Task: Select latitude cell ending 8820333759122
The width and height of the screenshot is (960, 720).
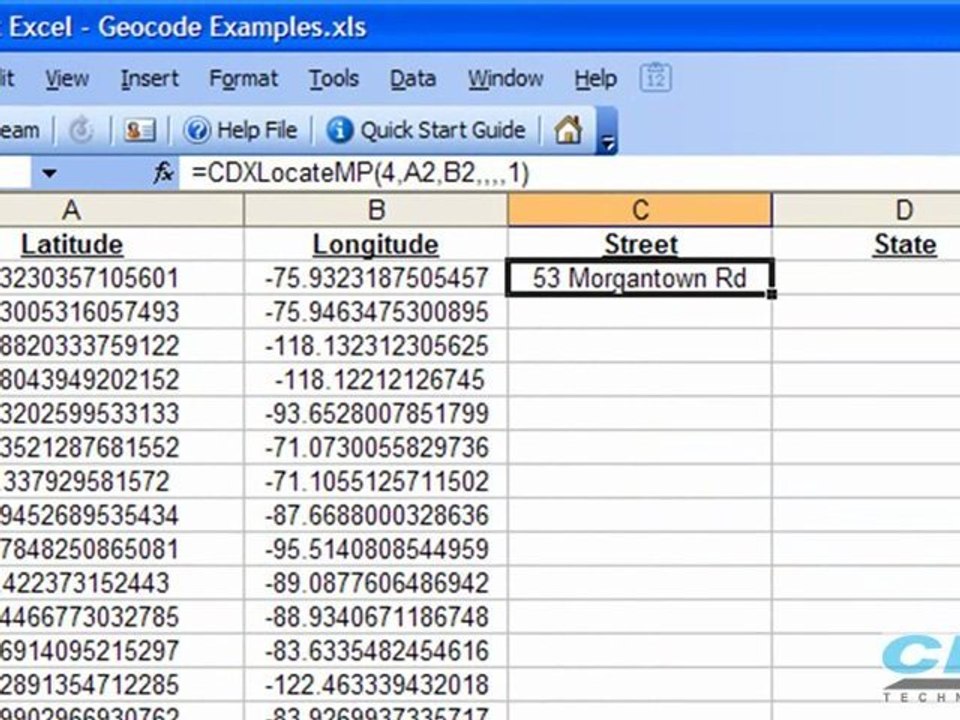Action: point(121,346)
